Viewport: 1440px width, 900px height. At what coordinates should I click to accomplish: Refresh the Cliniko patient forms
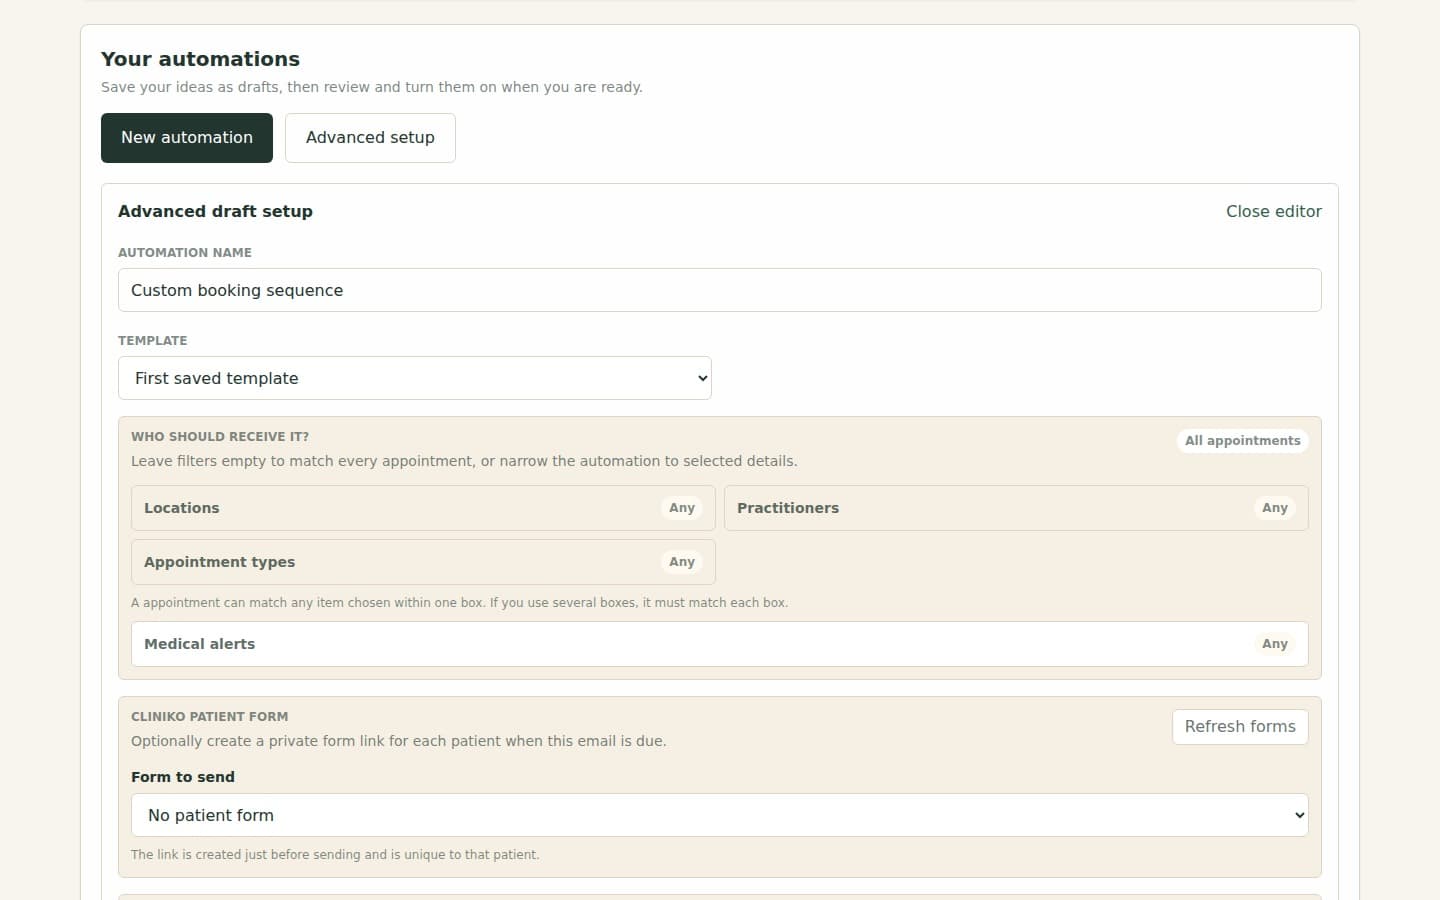[1240, 727]
